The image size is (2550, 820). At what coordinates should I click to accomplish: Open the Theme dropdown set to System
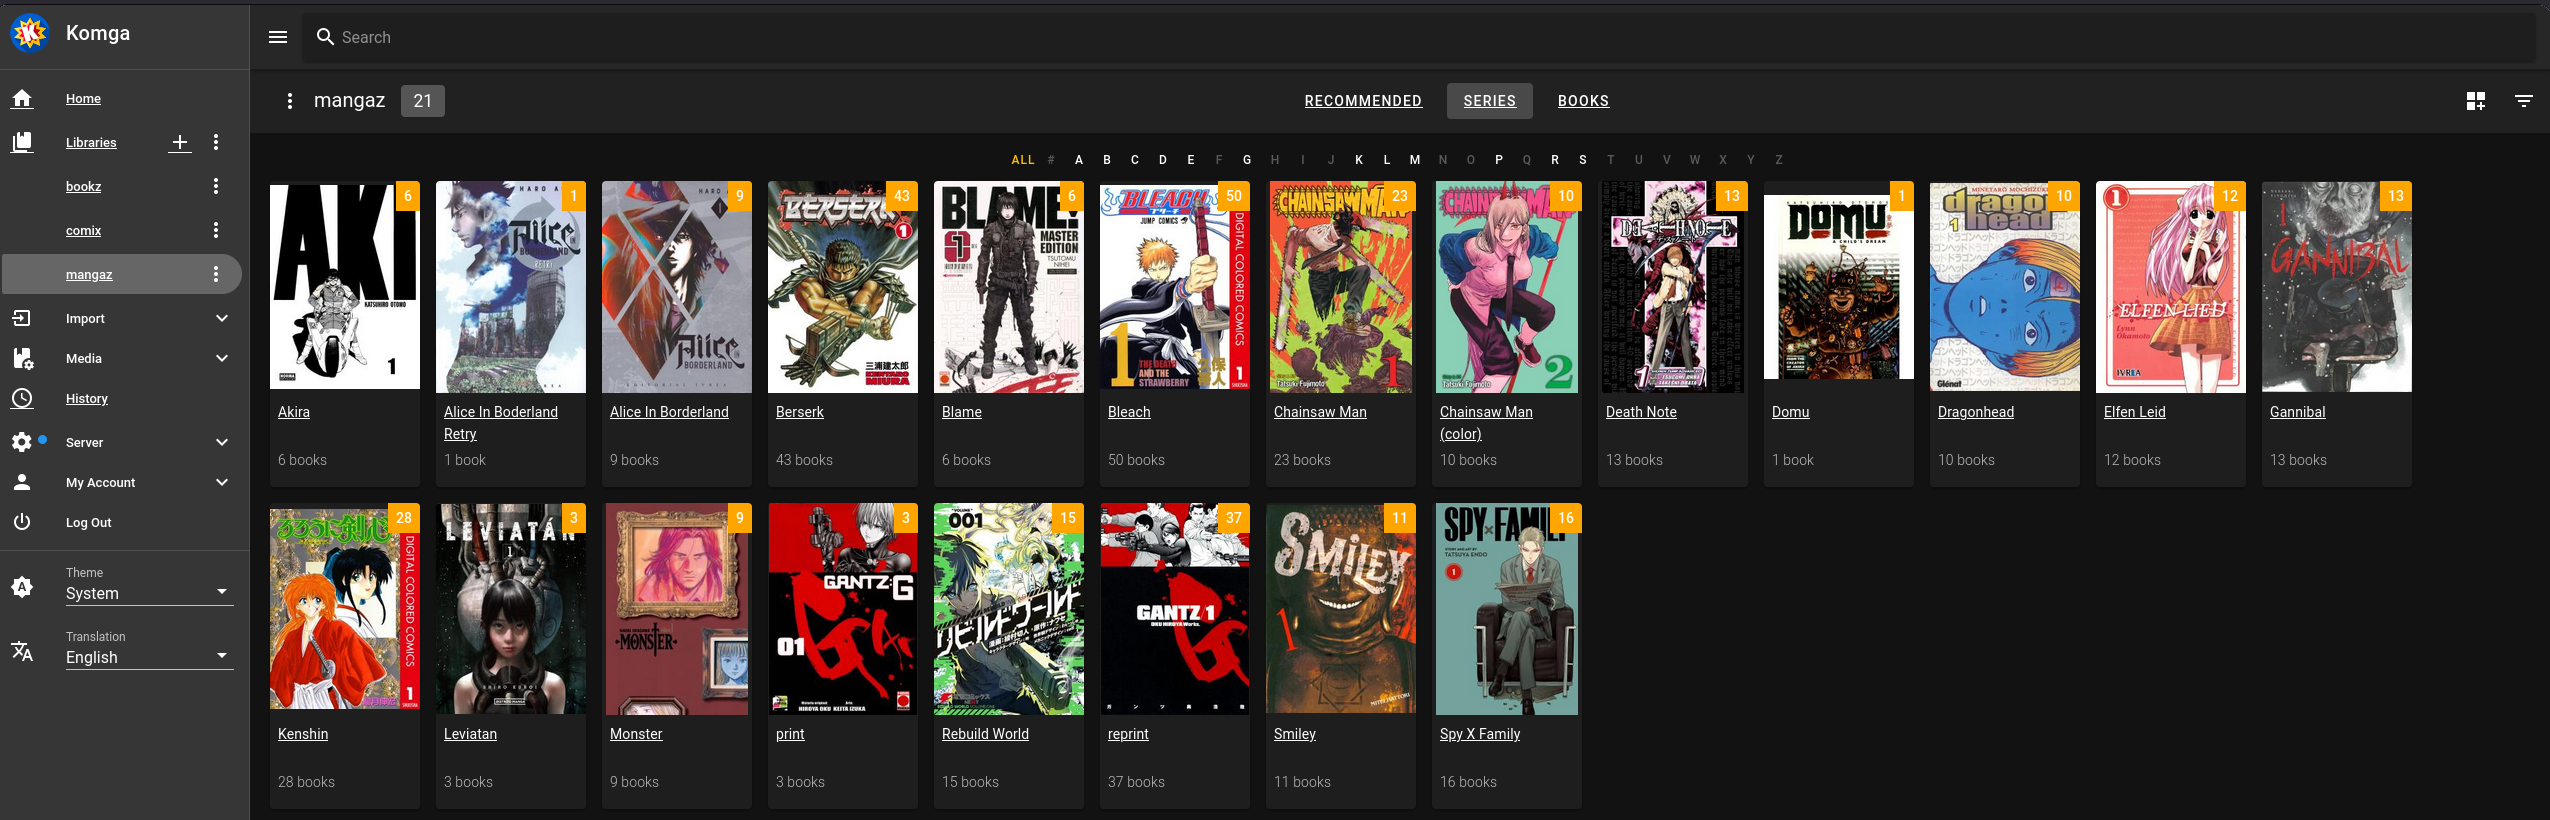[x=148, y=593]
